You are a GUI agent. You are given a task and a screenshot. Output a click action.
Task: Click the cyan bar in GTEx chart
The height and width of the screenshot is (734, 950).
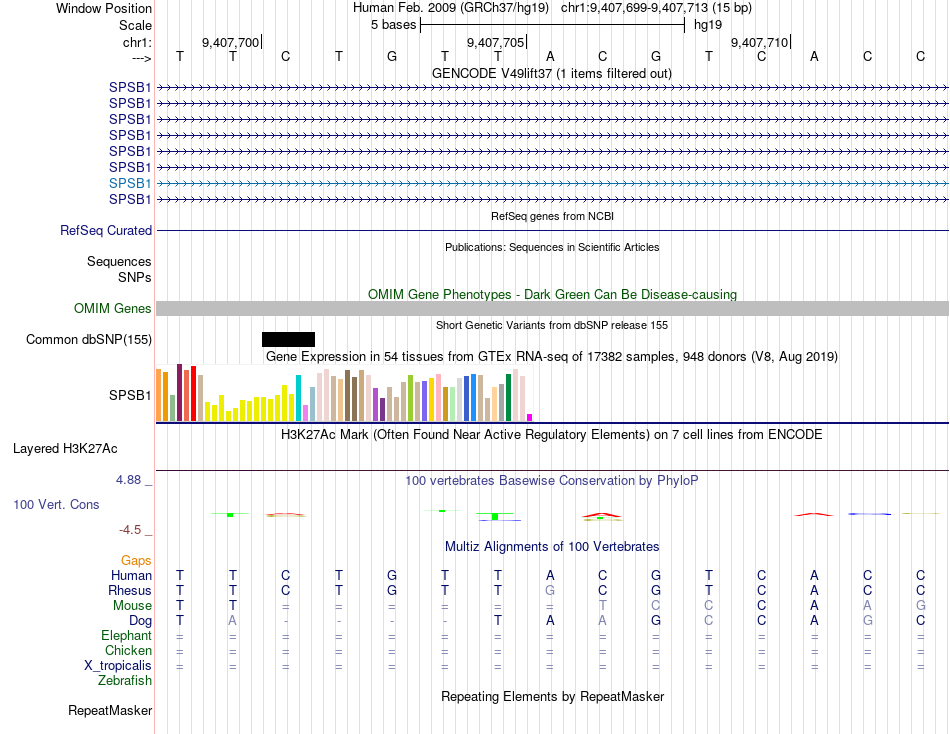click(x=299, y=398)
